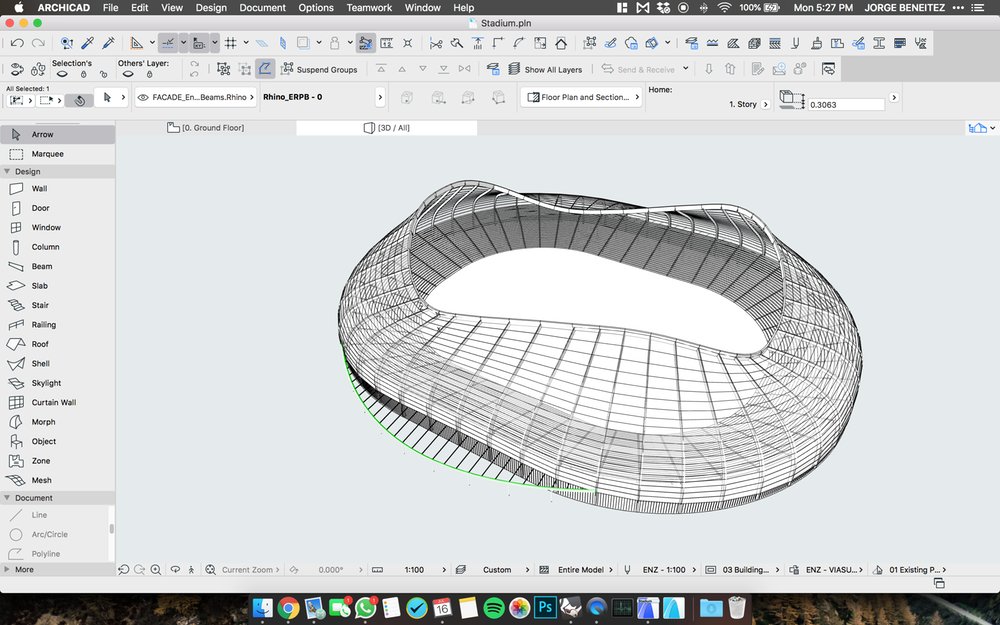Click the 0.3063 height input field
1000x625 pixels.
point(846,105)
